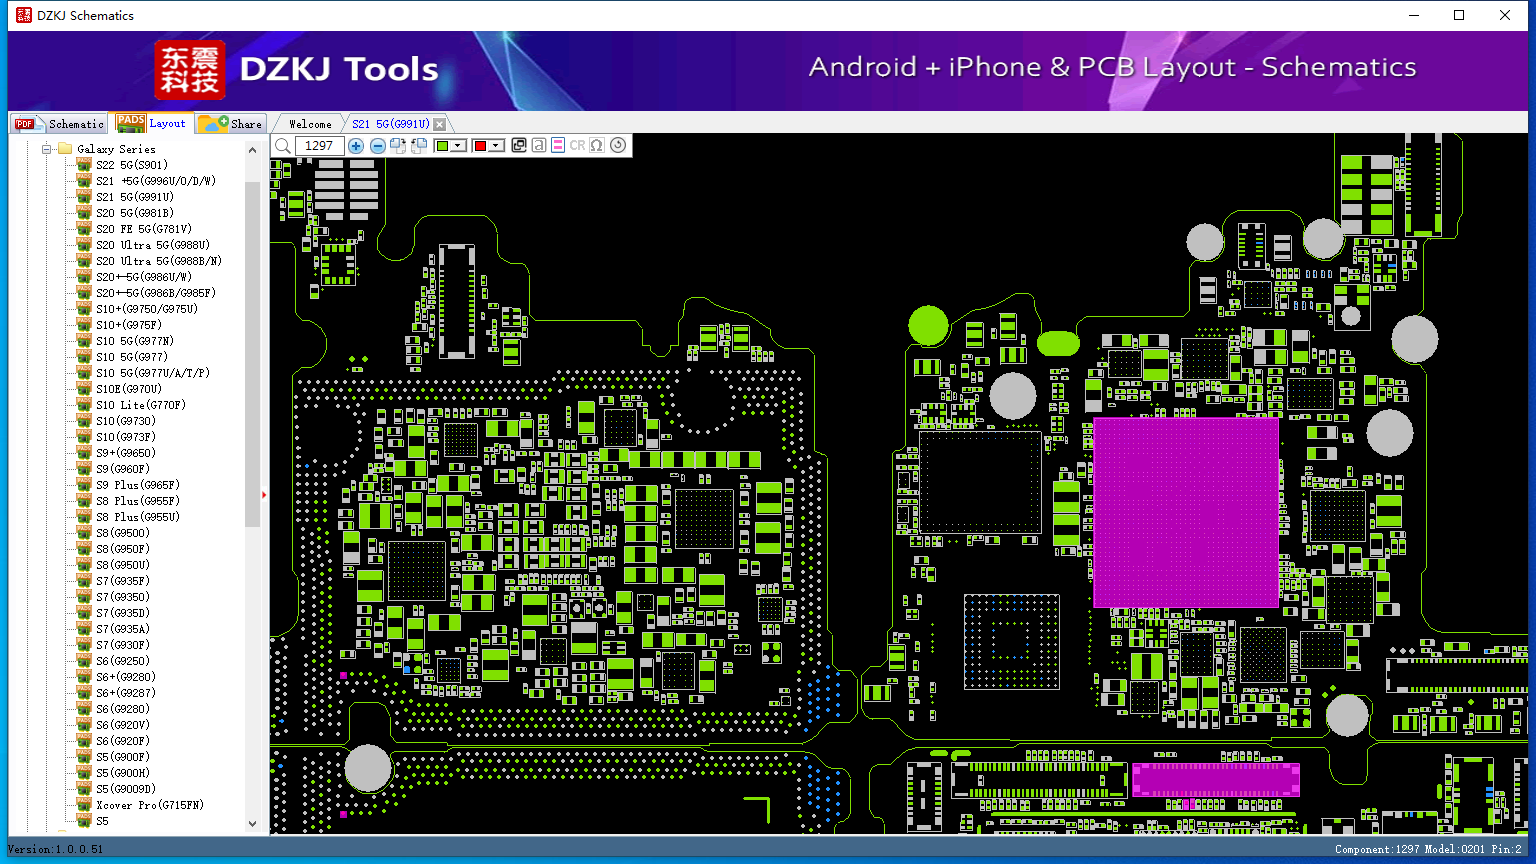Collapse the Galaxy Series tree node
This screenshot has width=1536, height=864.
click(x=46, y=149)
